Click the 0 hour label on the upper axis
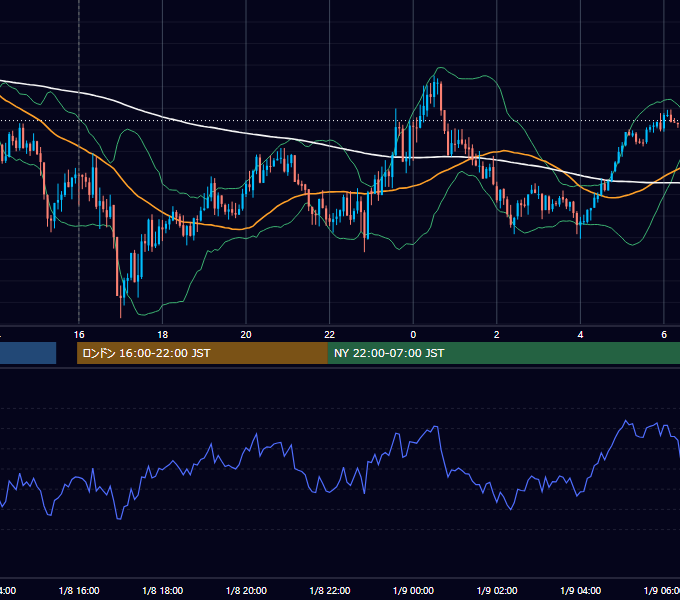680x600 pixels. click(x=413, y=335)
